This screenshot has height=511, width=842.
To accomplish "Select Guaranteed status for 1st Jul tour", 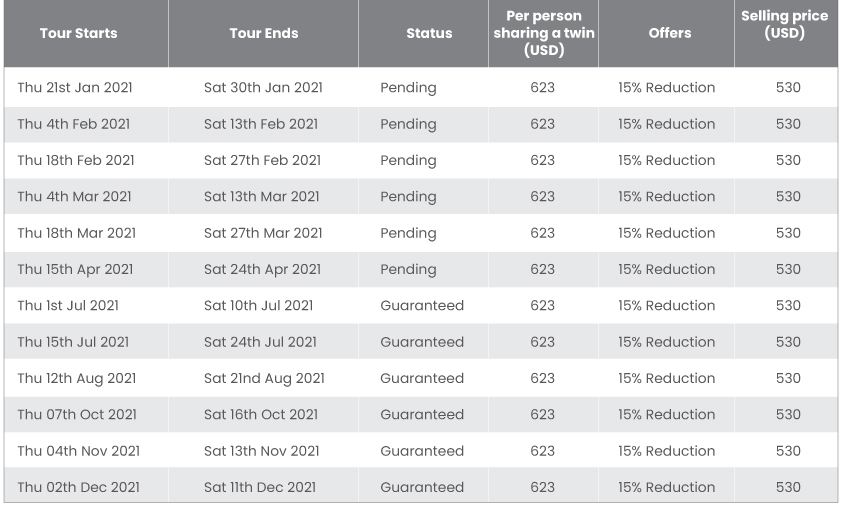I will (x=422, y=305).
